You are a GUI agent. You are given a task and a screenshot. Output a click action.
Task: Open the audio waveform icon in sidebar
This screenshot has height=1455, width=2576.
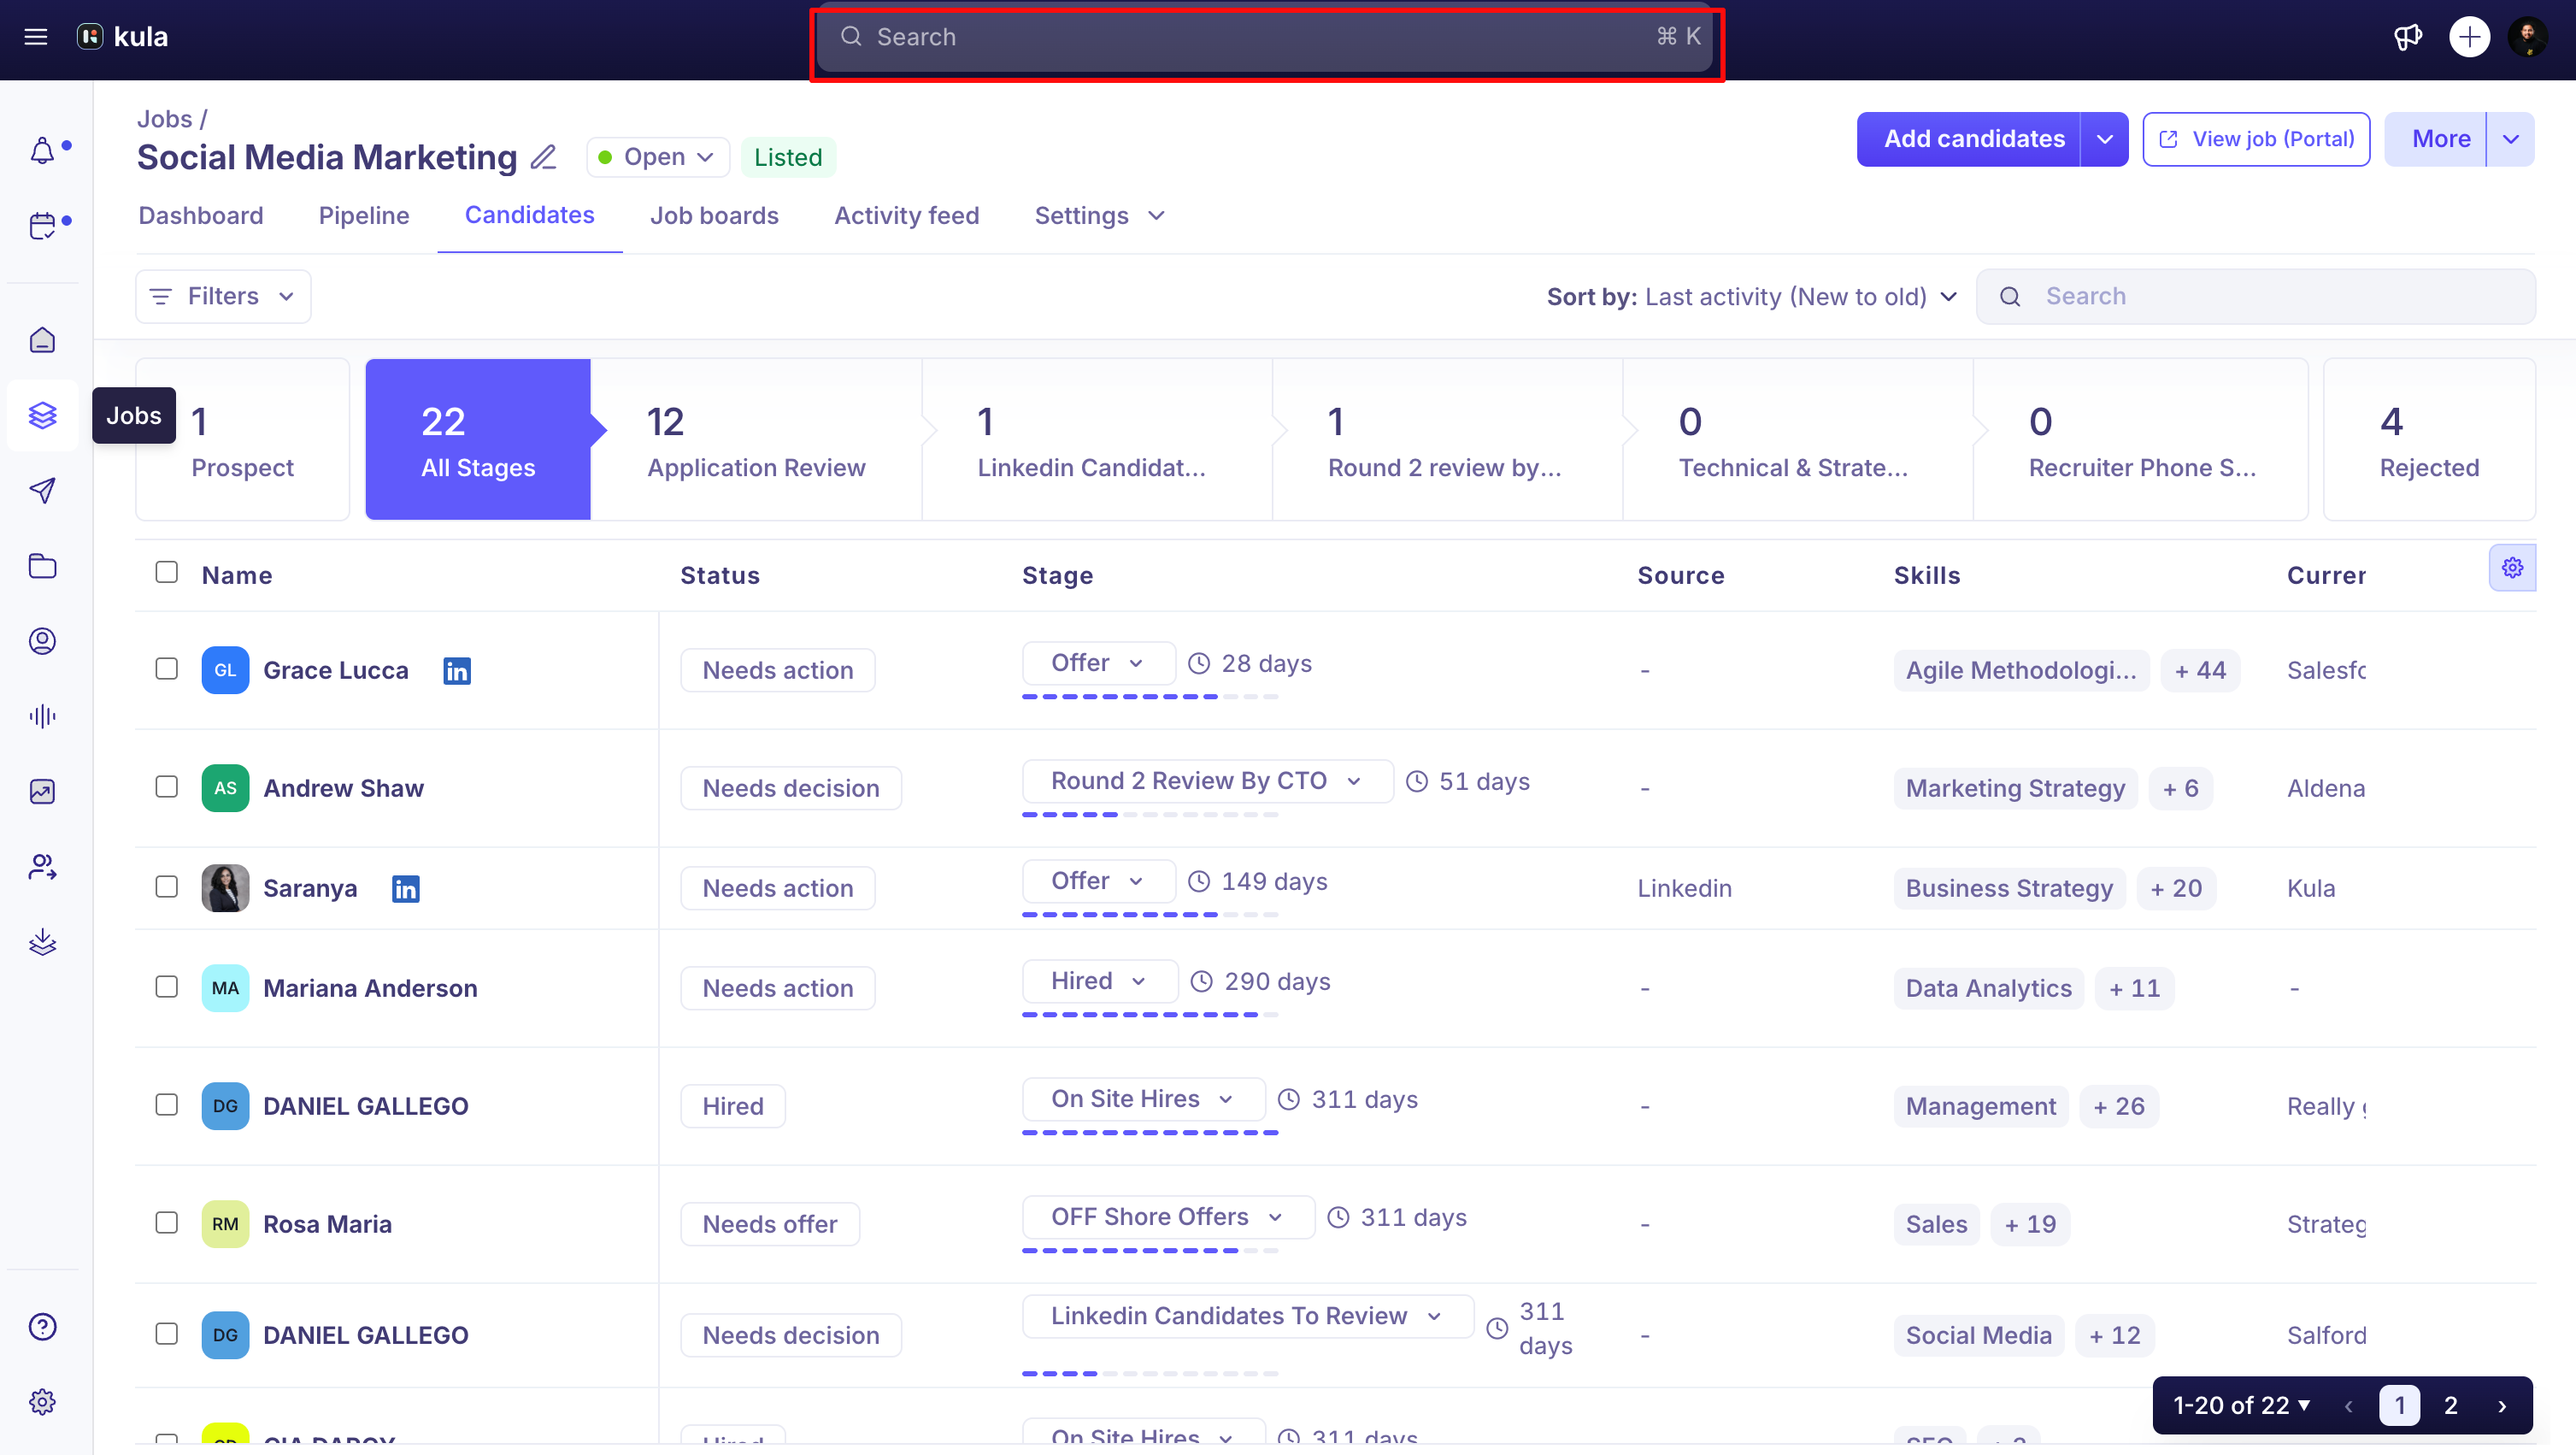point(42,716)
